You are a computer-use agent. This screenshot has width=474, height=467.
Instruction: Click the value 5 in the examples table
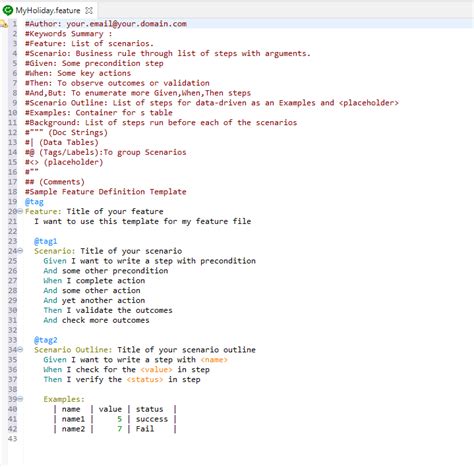(119, 419)
